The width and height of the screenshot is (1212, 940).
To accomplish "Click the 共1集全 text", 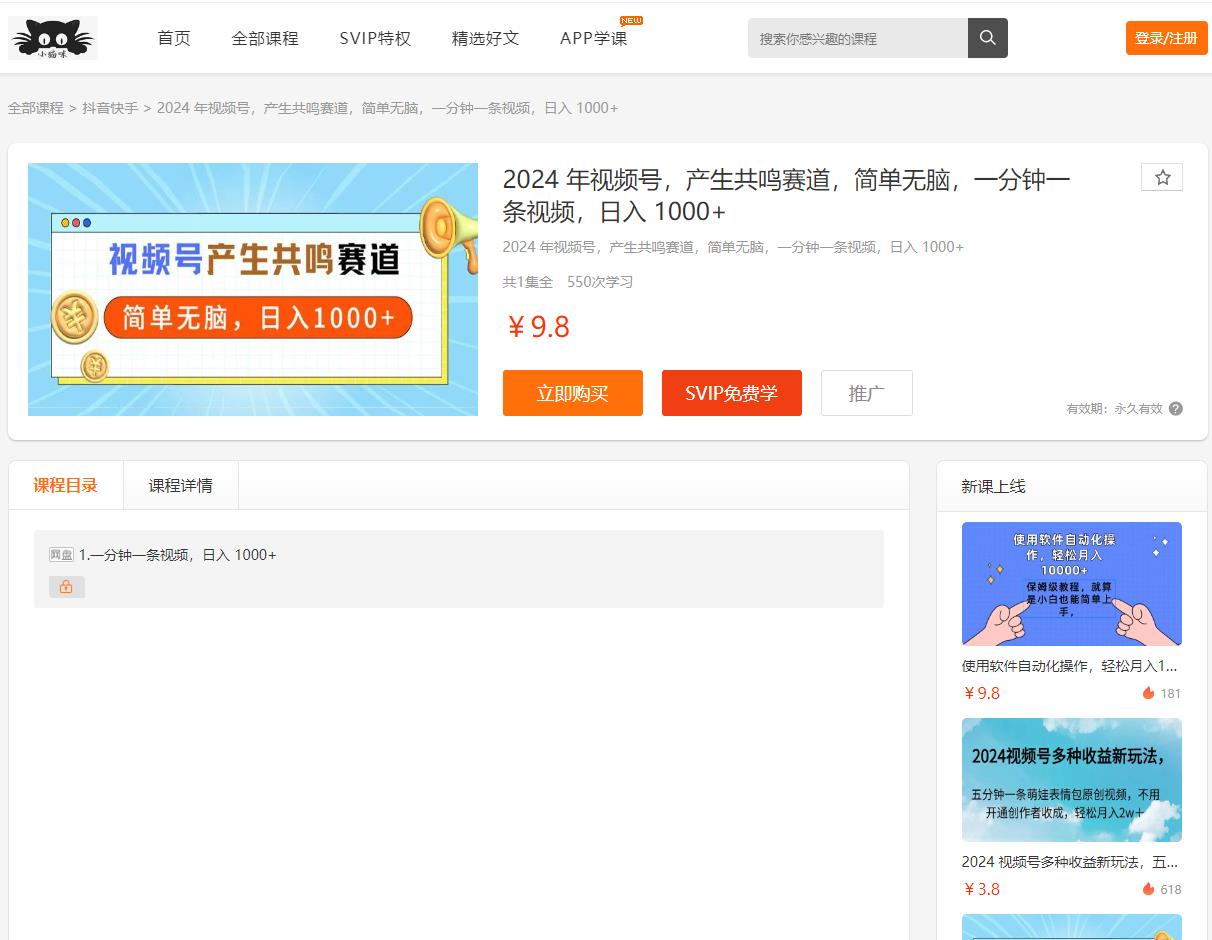I will point(528,282).
